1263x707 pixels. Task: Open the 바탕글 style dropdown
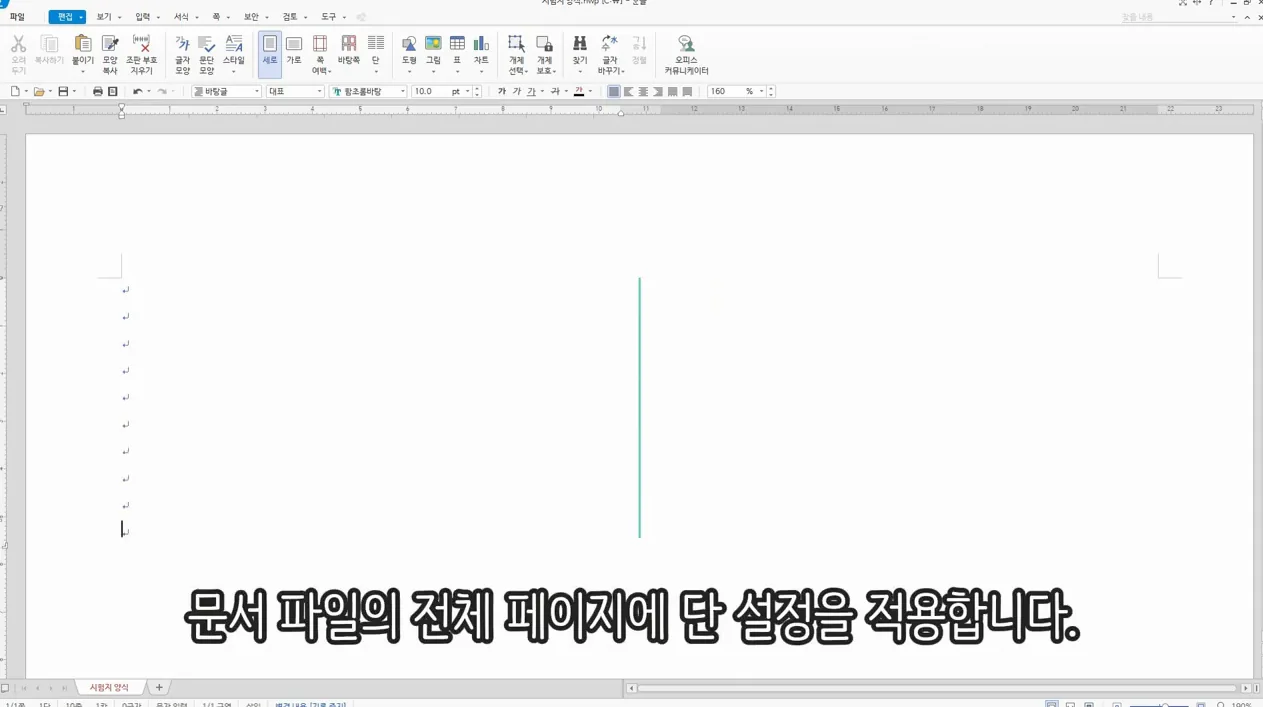click(257, 91)
